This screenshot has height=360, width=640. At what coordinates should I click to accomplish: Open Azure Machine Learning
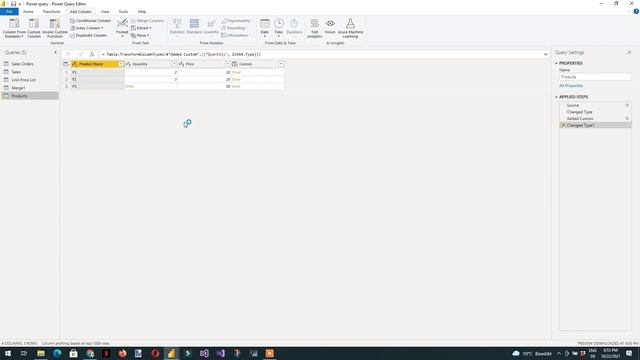pos(350,28)
